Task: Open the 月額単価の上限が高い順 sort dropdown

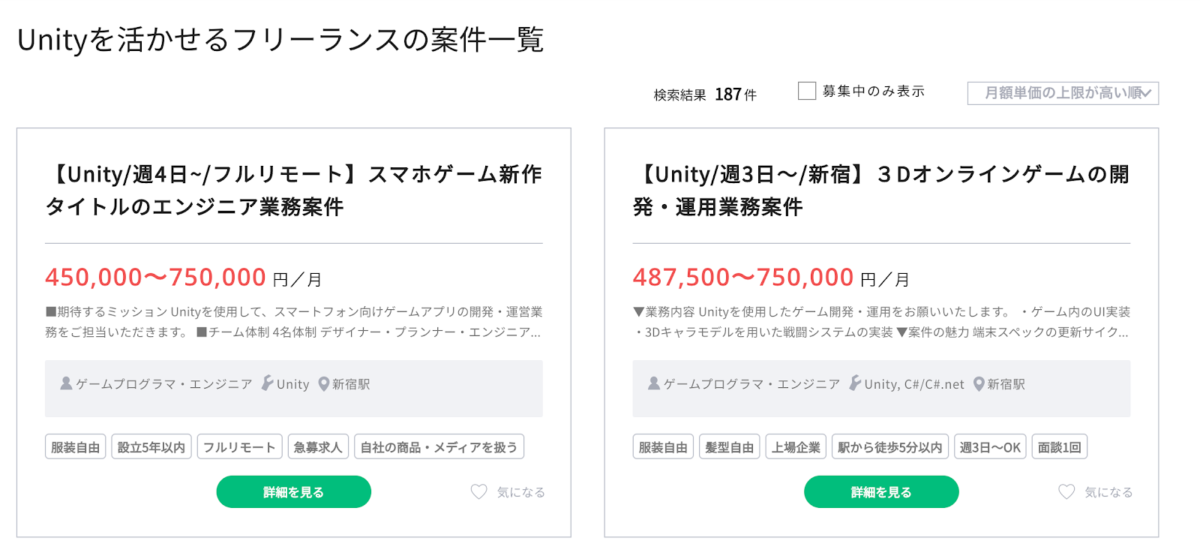Action: tap(1062, 93)
